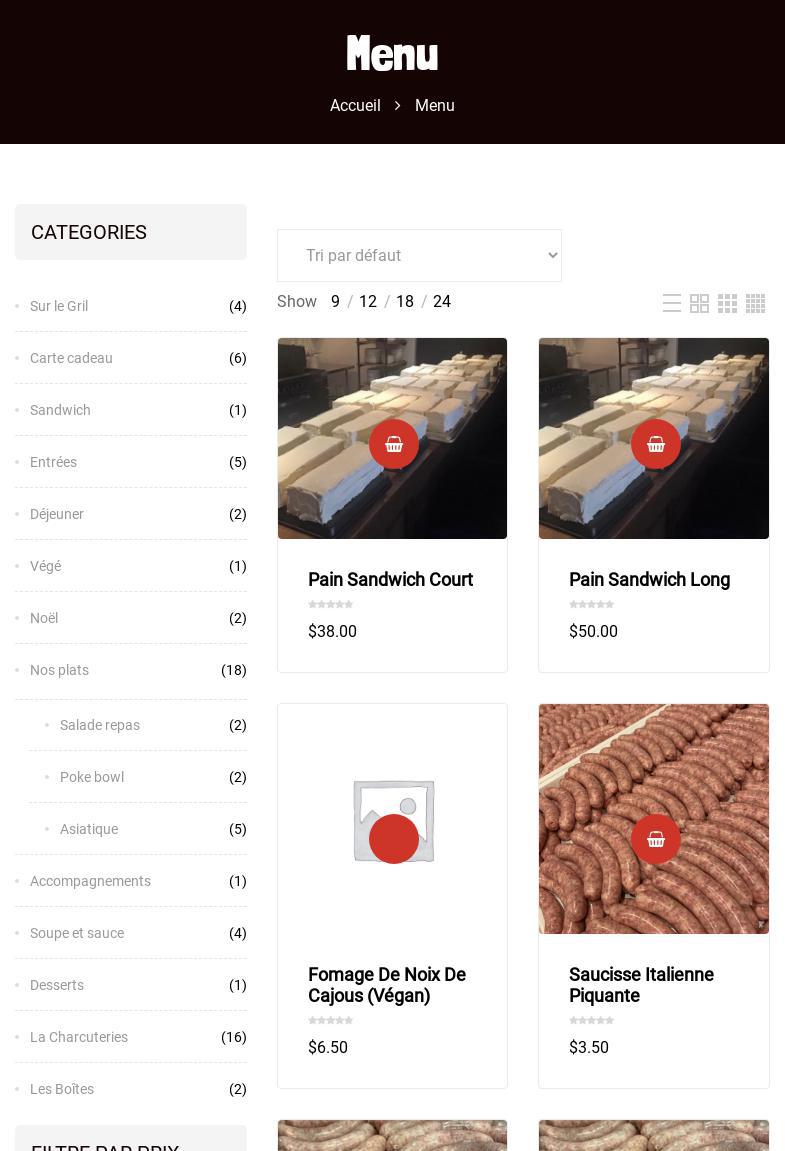Open the La Charcuteries category
The height and width of the screenshot is (1151, 785).
pos(79,1037)
